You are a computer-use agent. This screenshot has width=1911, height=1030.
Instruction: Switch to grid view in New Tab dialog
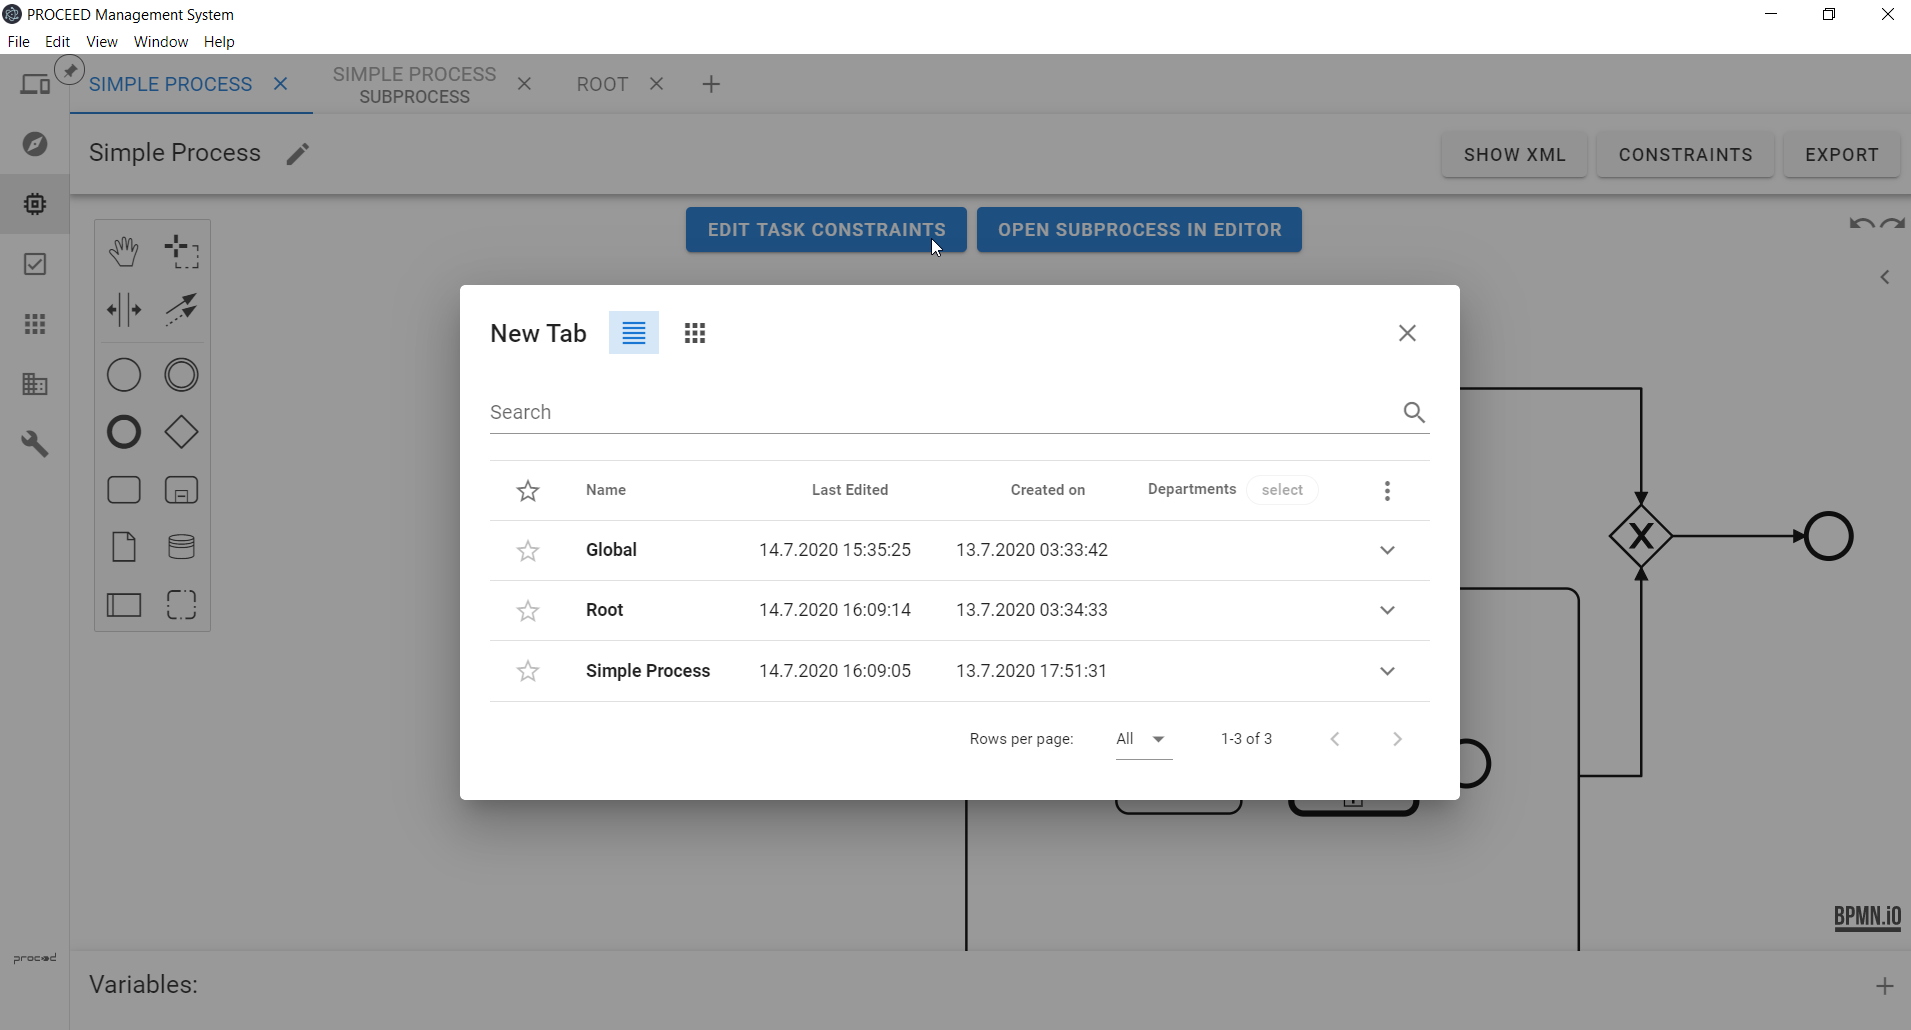[695, 333]
